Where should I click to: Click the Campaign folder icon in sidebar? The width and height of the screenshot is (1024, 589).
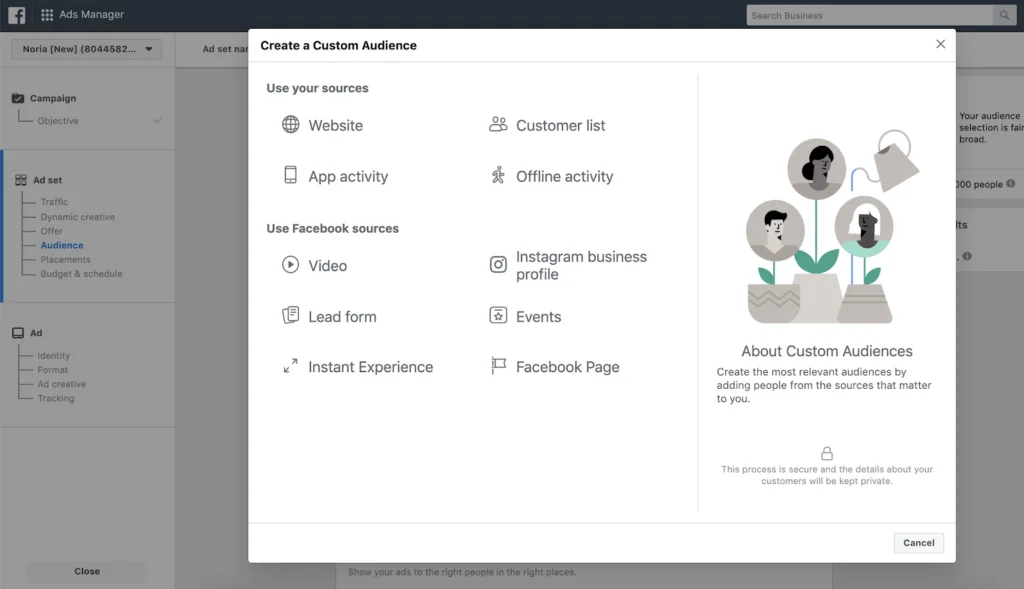click(18, 98)
